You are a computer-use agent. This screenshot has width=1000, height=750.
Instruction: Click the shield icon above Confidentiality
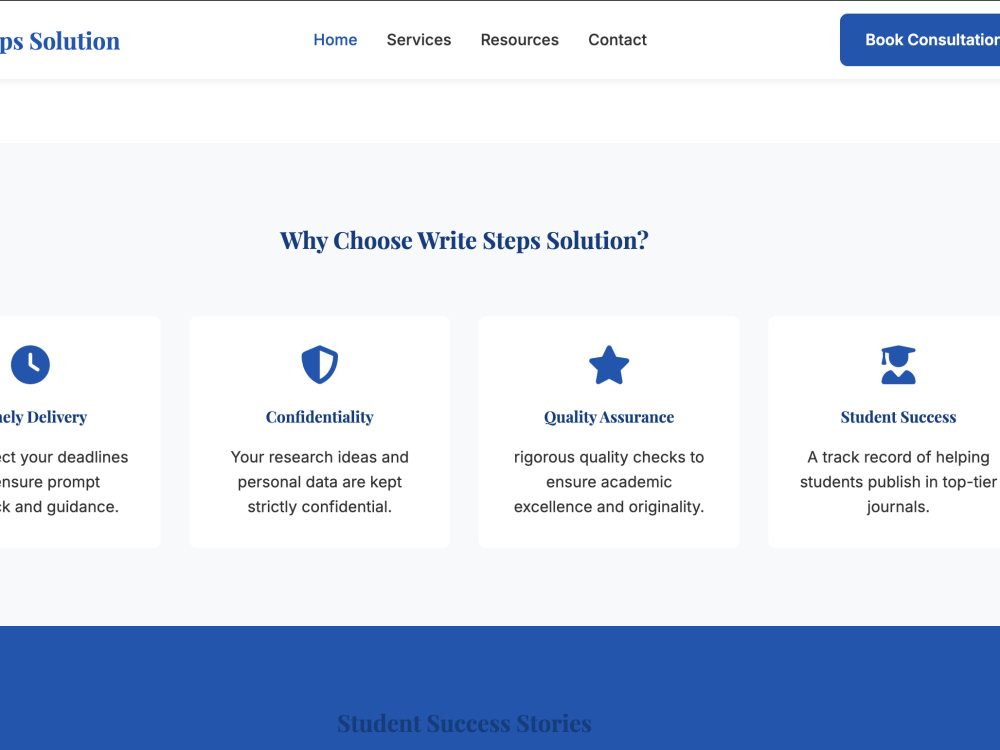click(x=320, y=365)
